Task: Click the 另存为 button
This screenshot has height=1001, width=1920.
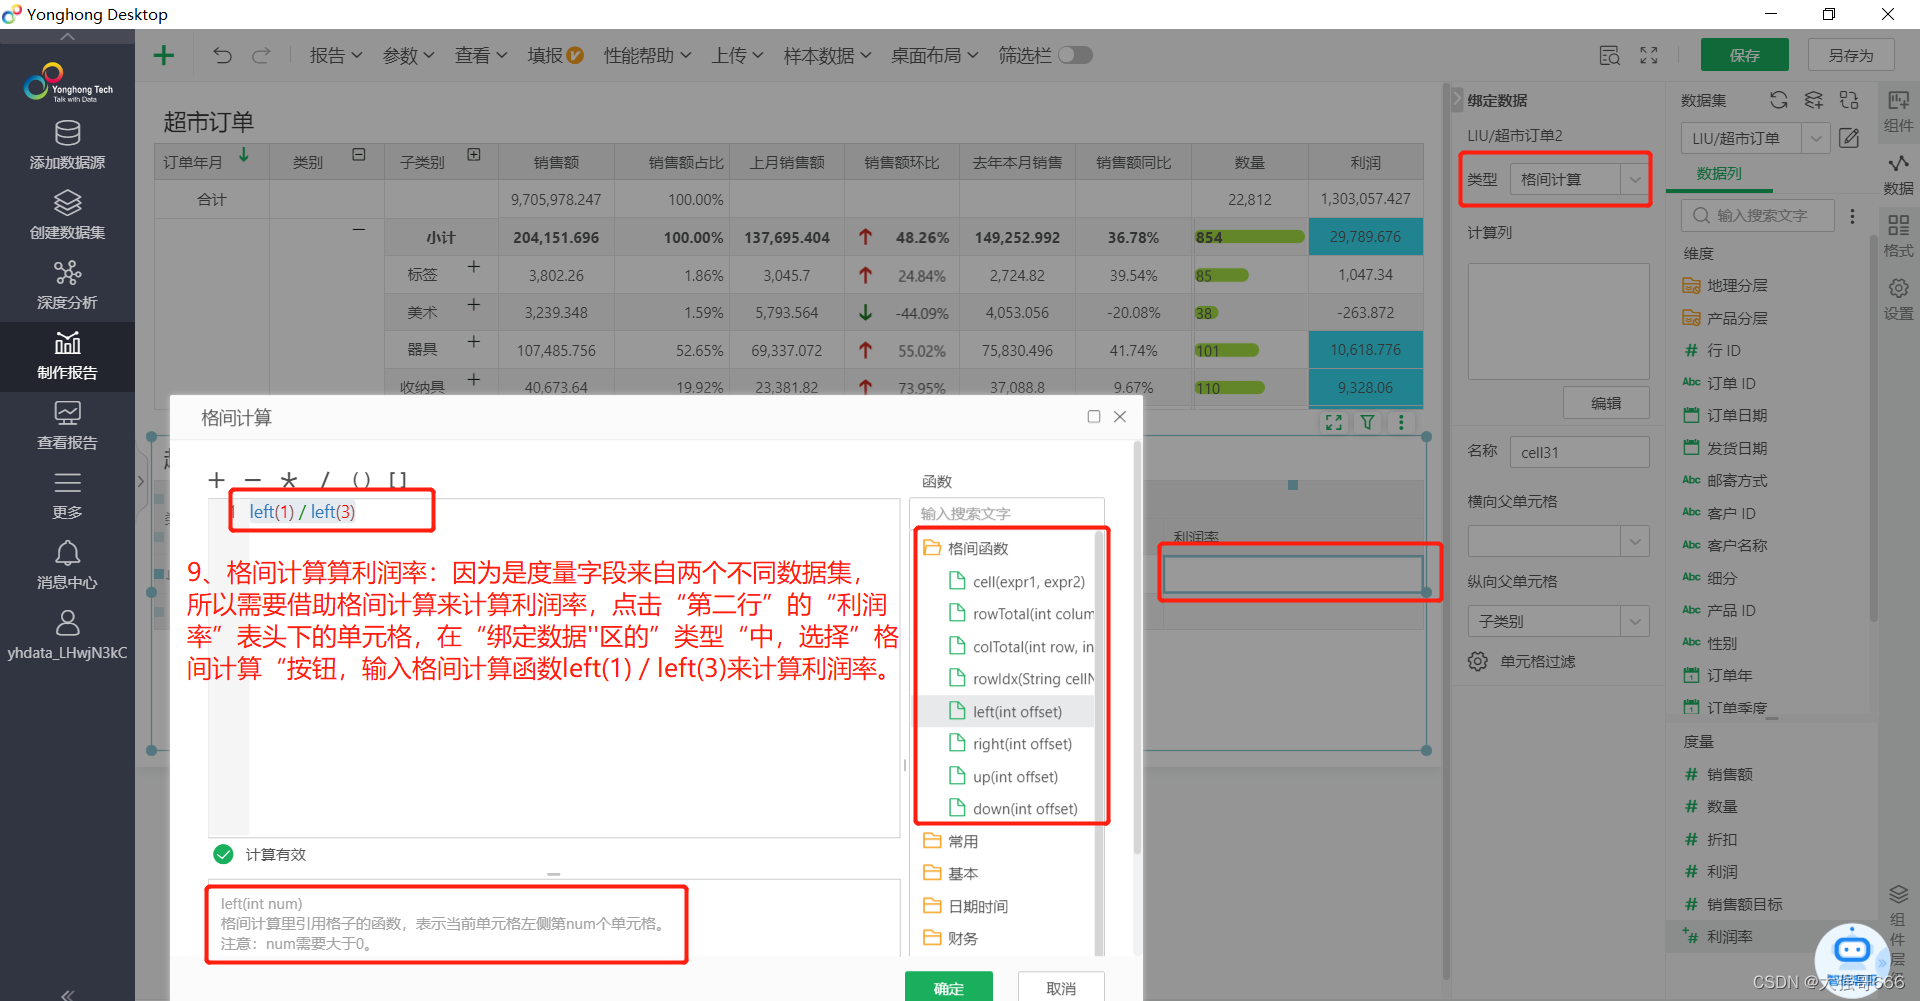Action: click(x=1851, y=55)
